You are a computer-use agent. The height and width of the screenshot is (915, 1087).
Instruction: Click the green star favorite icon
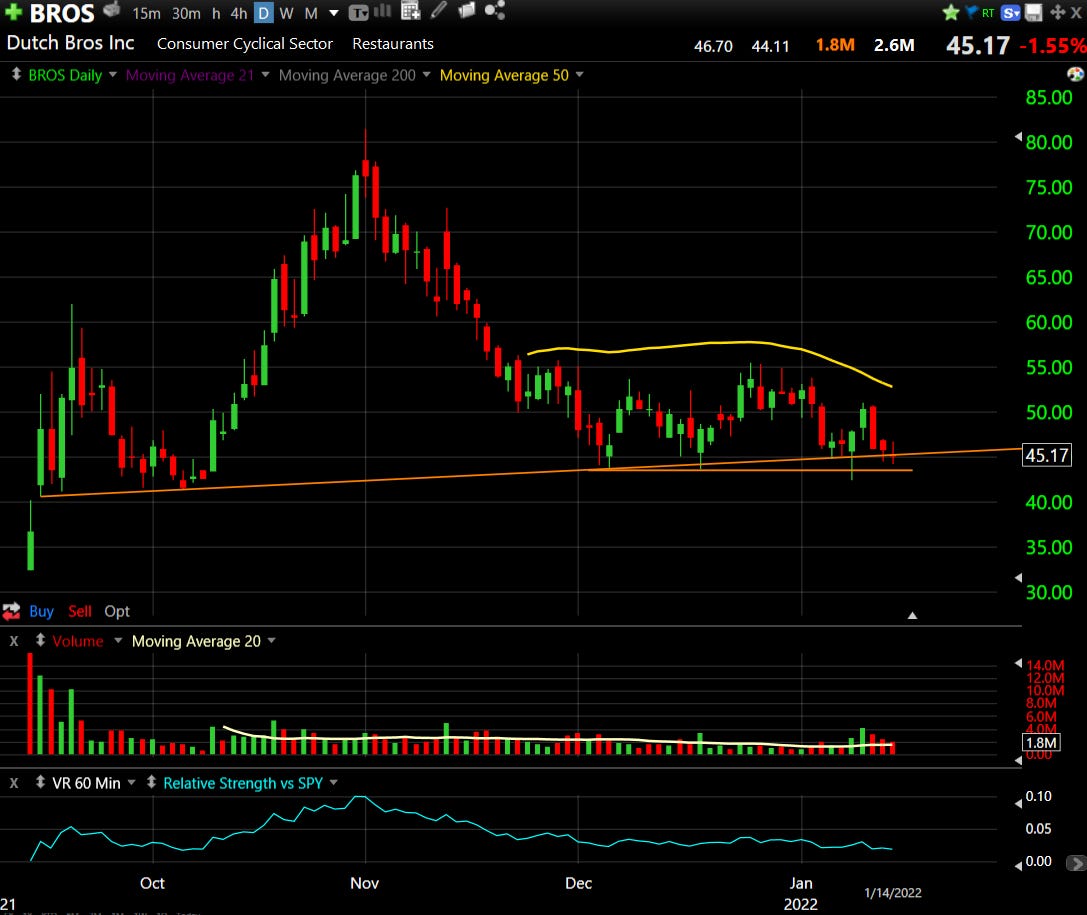pyautogui.click(x=951, y=12)
